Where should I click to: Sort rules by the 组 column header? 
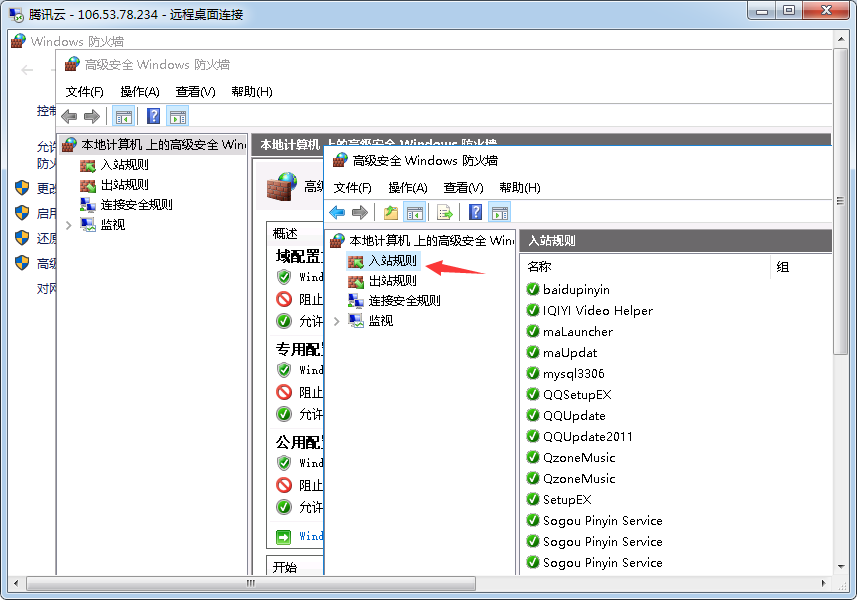click(x=801, y=267)
